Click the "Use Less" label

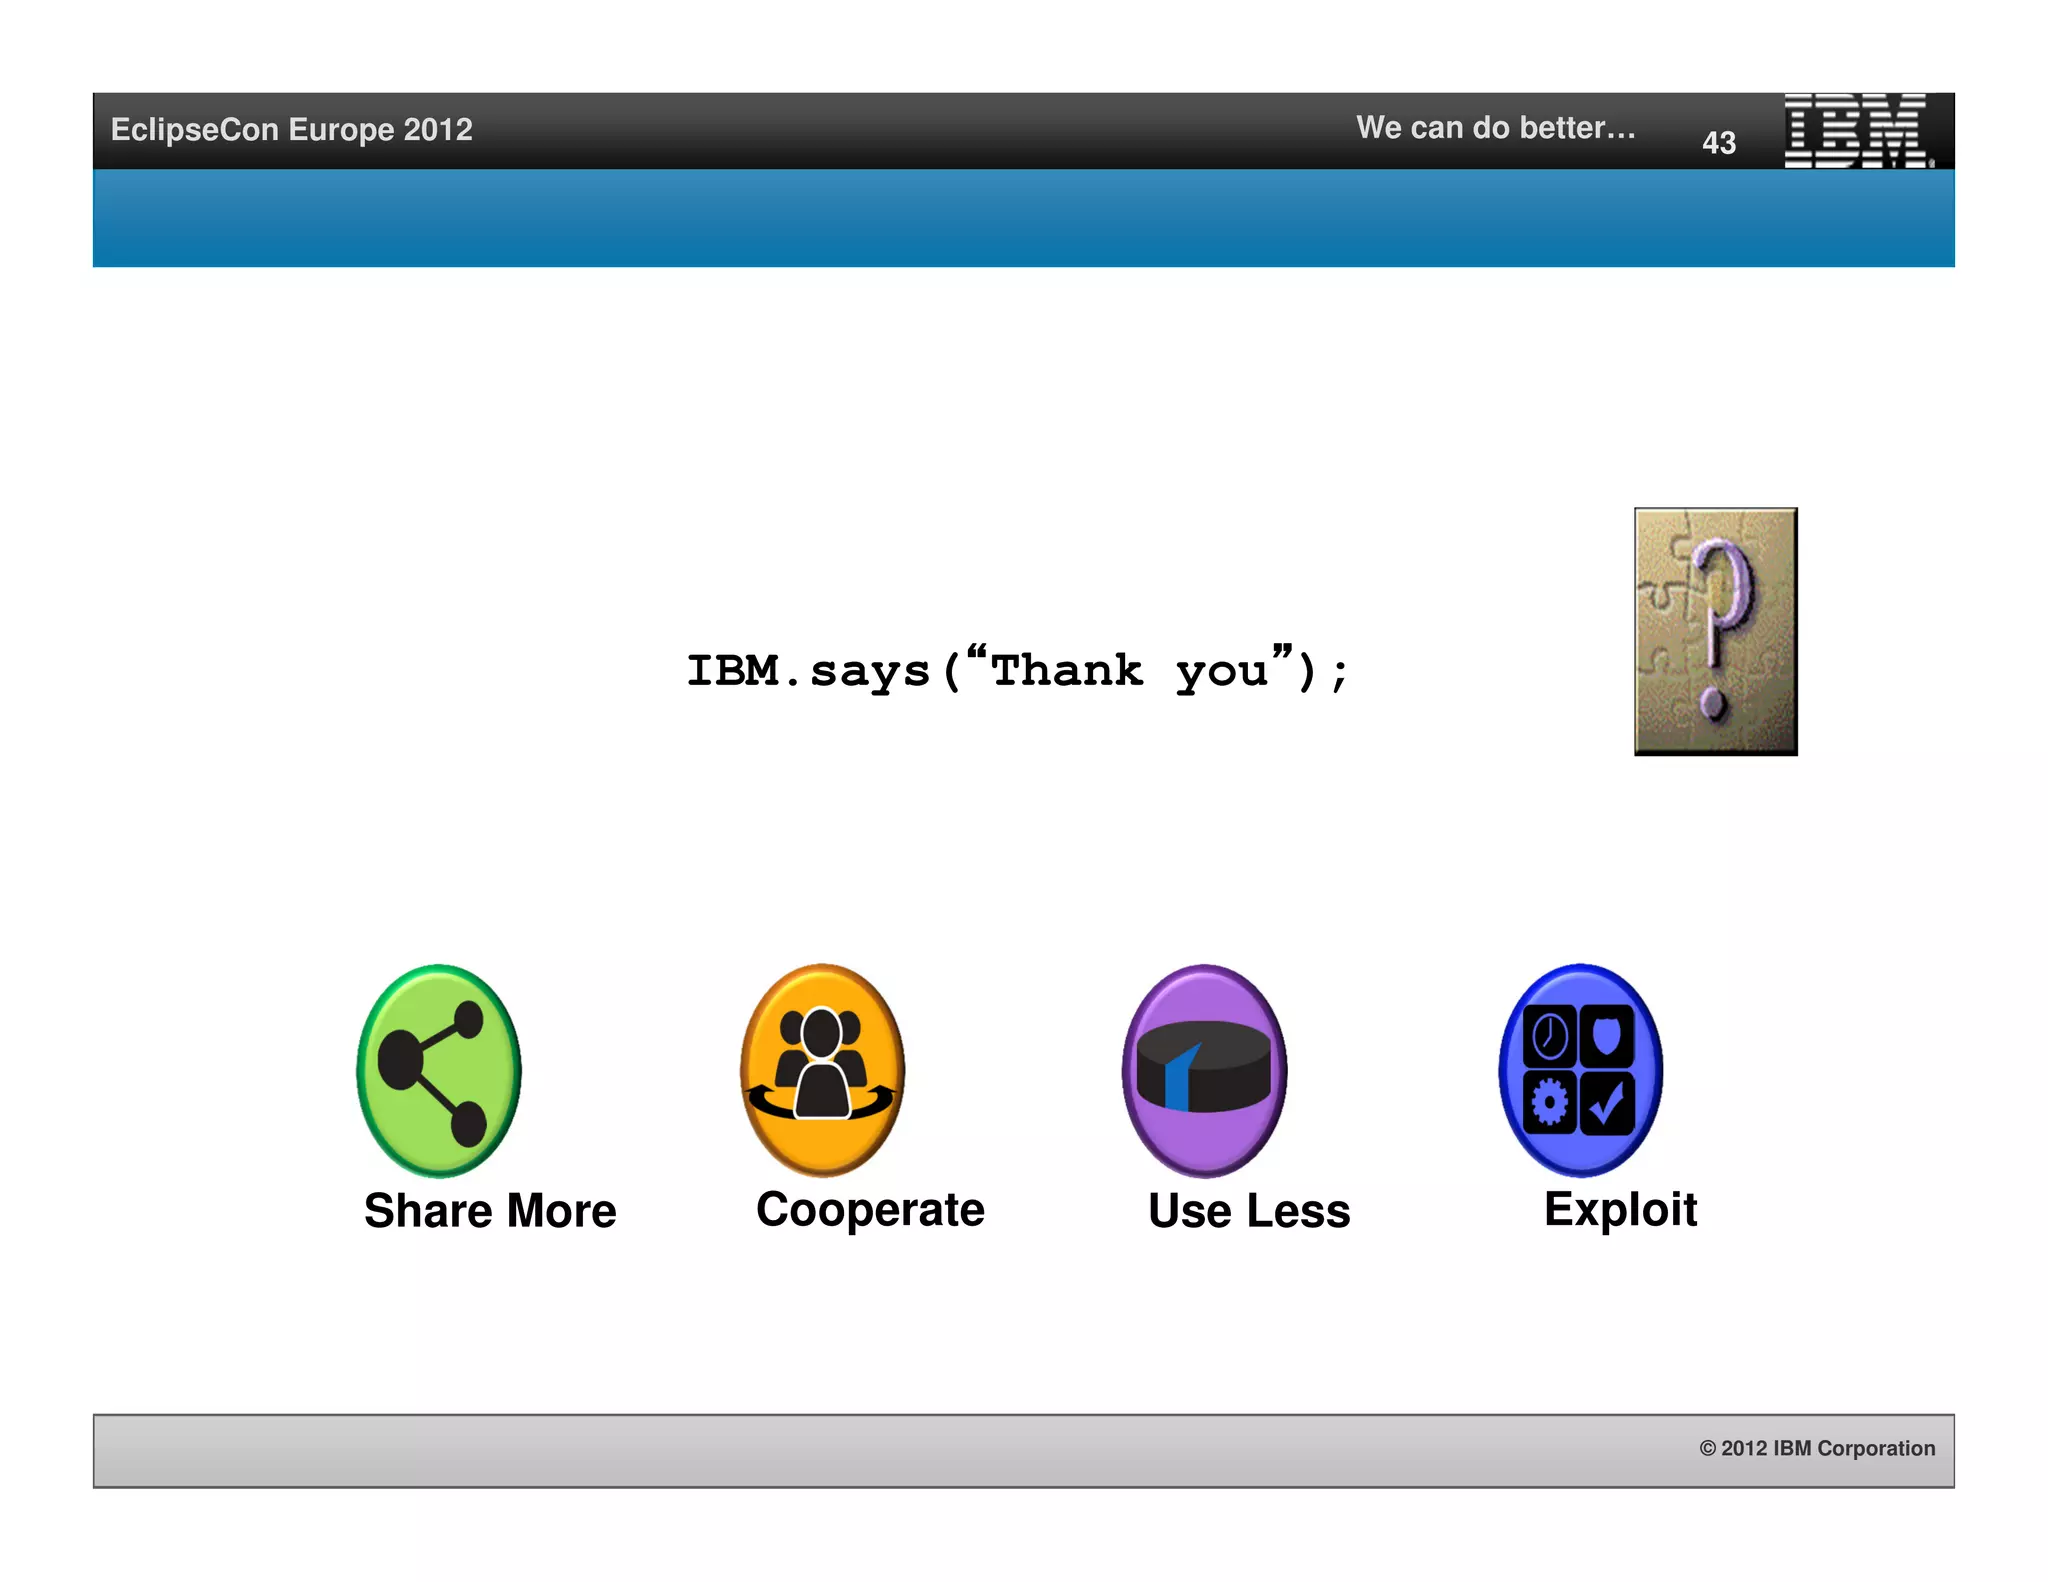click(x=1249, y=1211)
